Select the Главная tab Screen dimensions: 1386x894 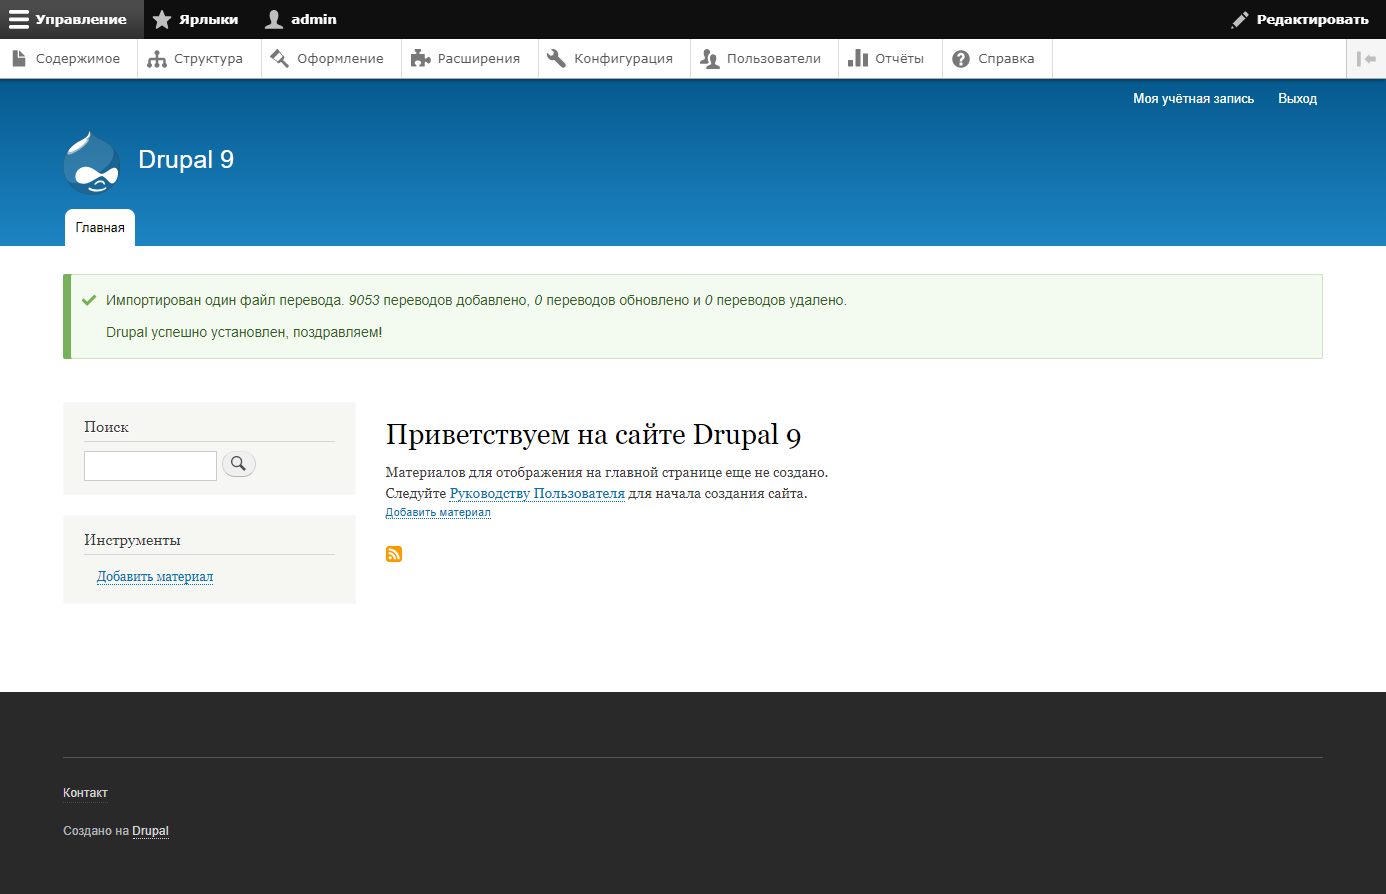tap(100, 228)
